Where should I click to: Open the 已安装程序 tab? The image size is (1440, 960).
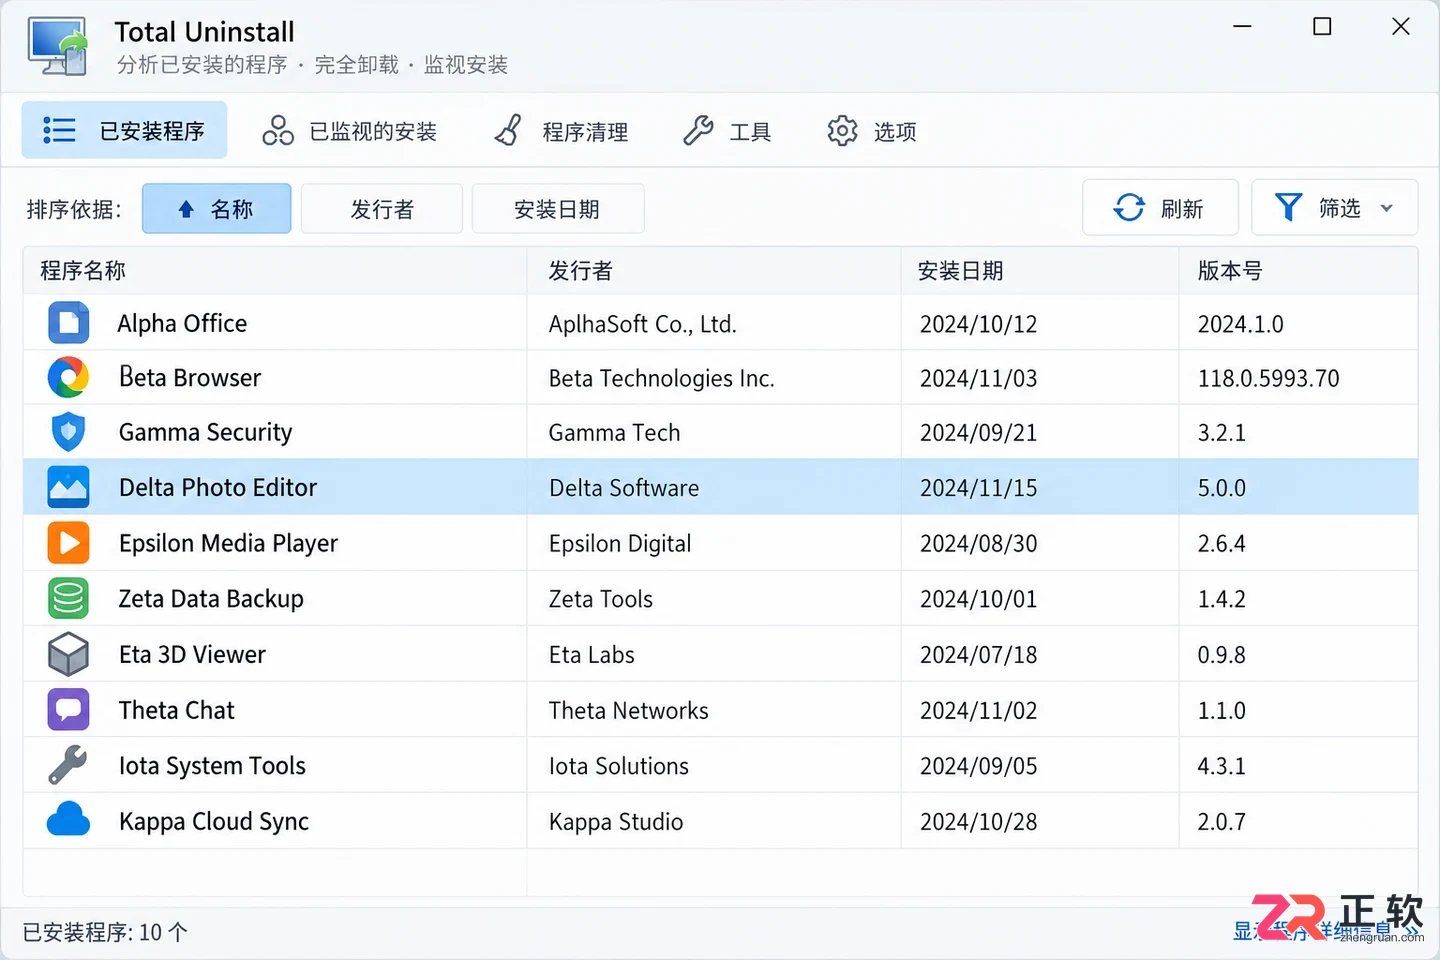point(124,130)
